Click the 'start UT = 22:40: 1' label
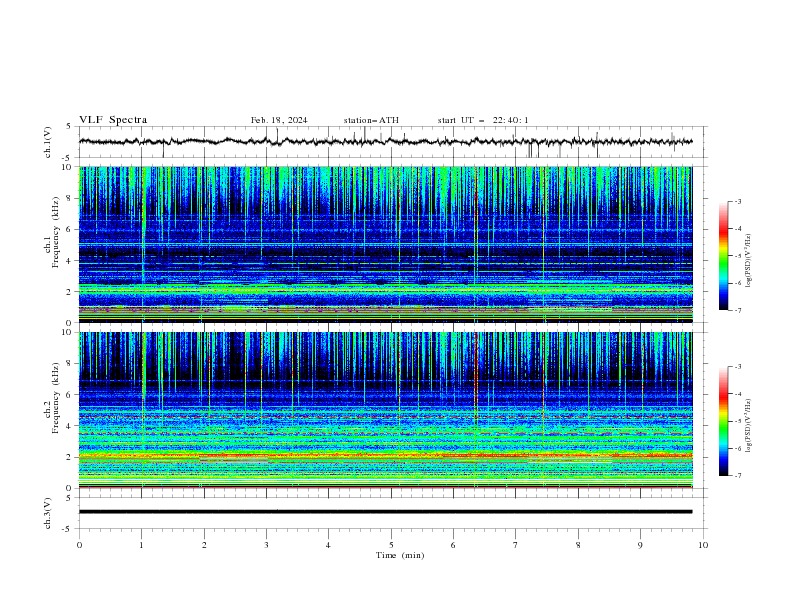Image resolution: width=792 pixels, height=612 pixels. [x=483, y=120]
